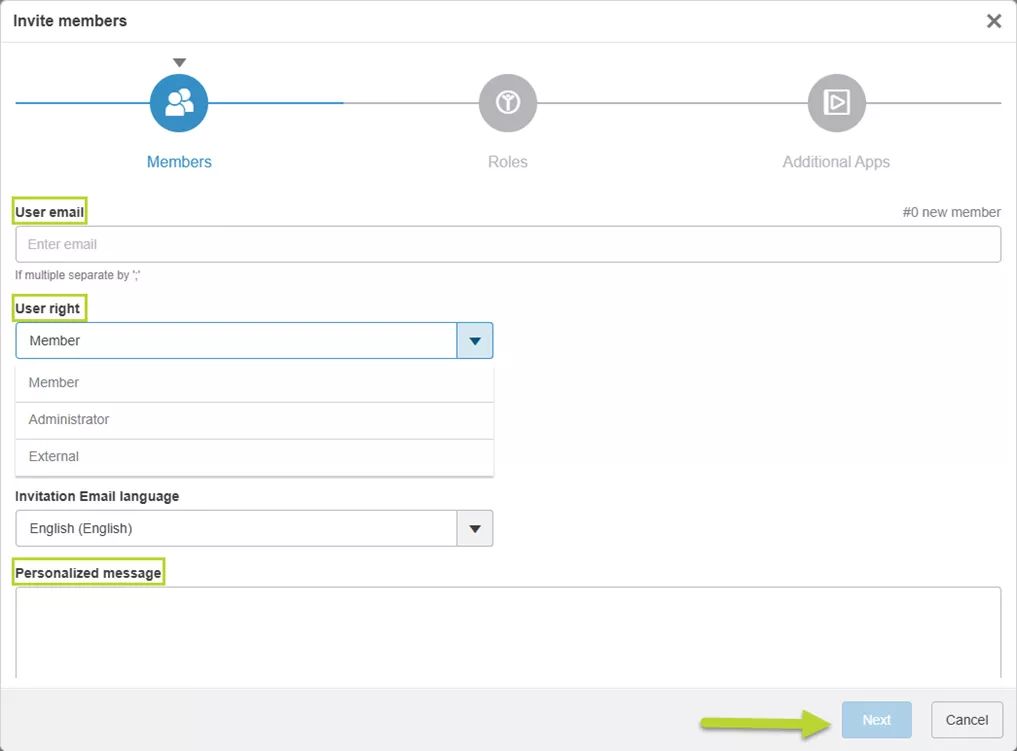Image resolution: width=1017 pixels, height=751 pixels.
Task: Click the Additional Apps step circle icon
Action: [836, 103]
